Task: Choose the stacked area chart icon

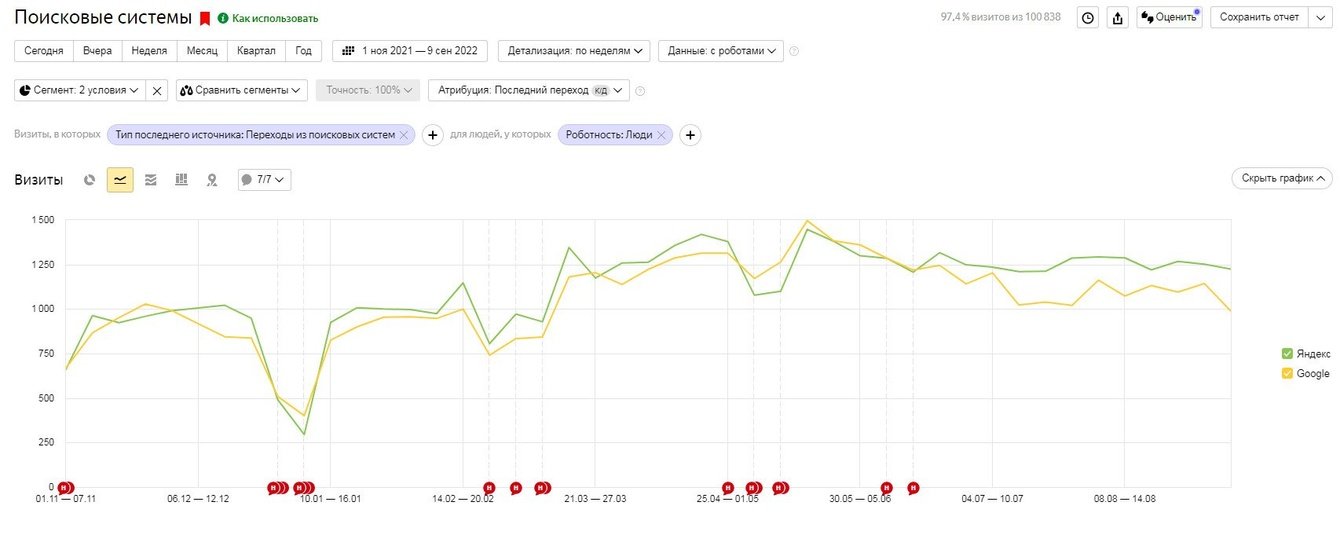Action: coord(151,180)
